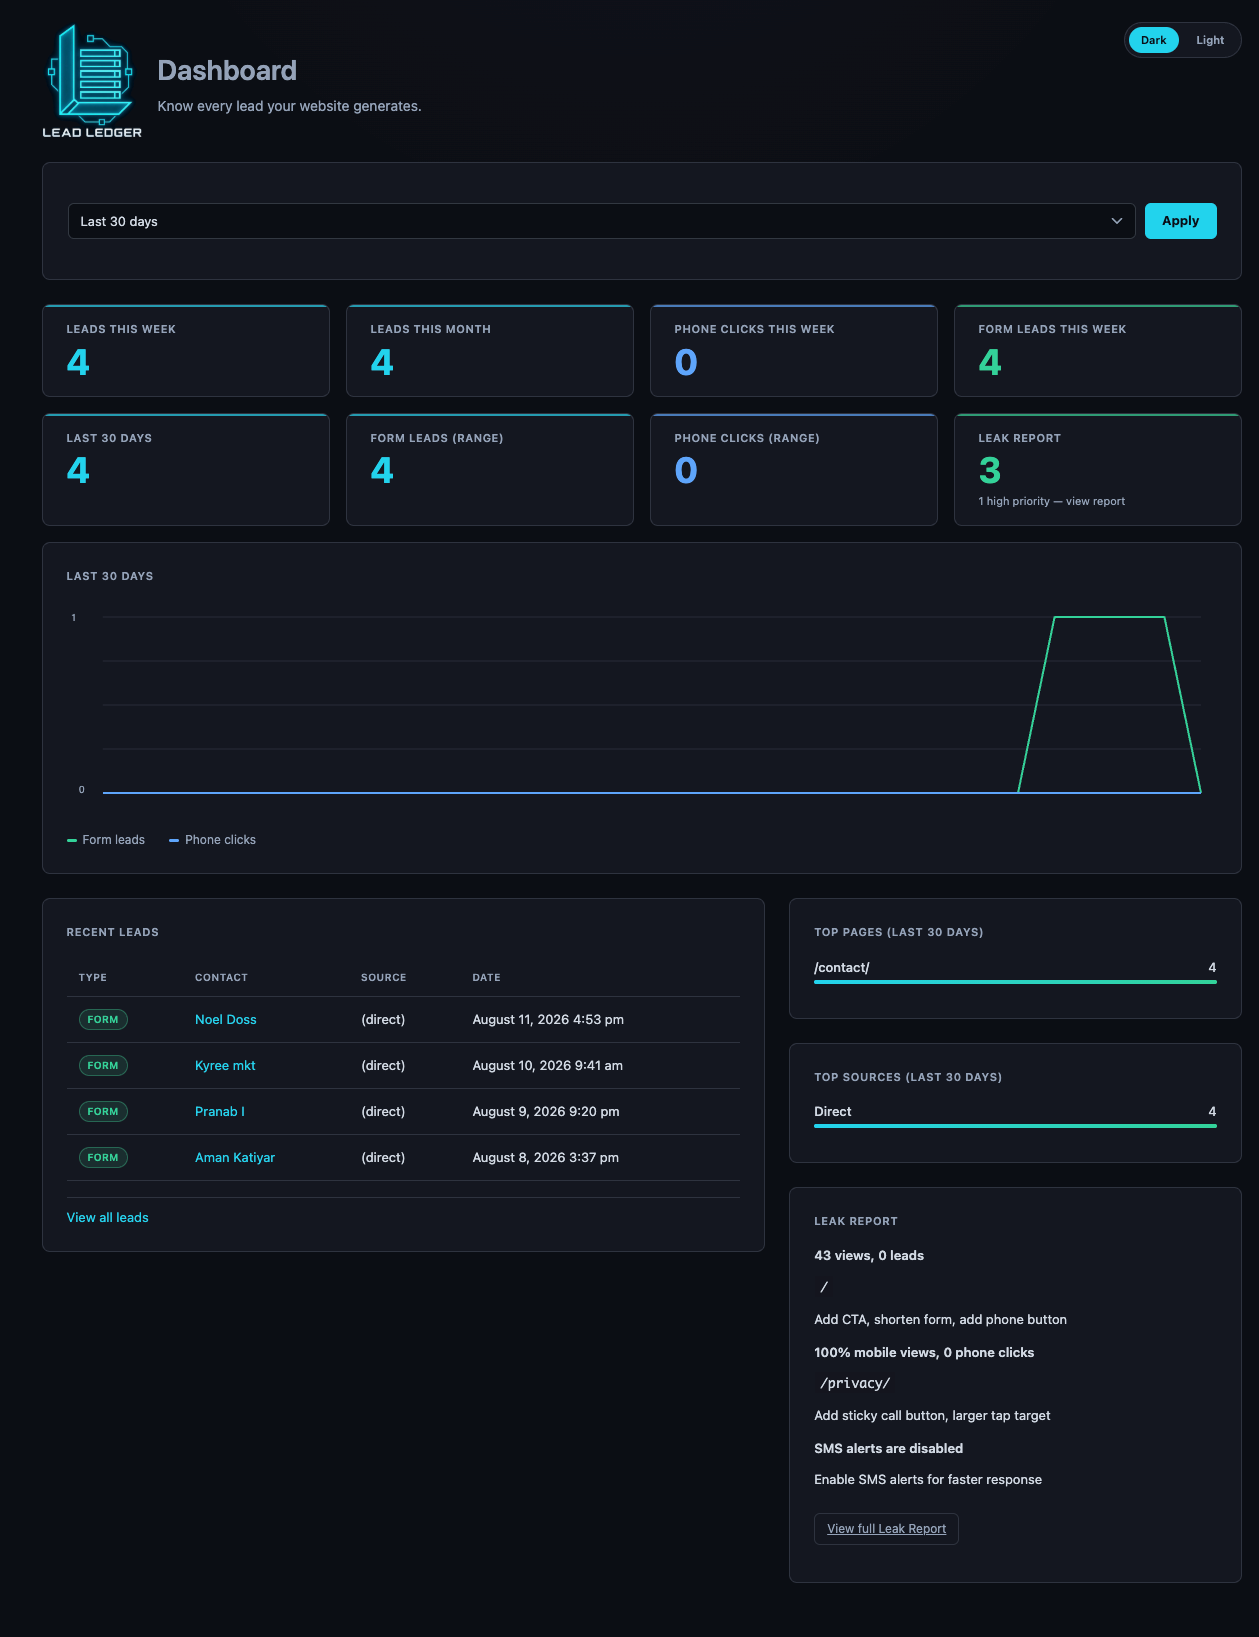The height and width of the screenshot is (1637, 1259).
Task: Open the Form Leads (Range) card
Action: pyautogui.click(x=490, y=470)
